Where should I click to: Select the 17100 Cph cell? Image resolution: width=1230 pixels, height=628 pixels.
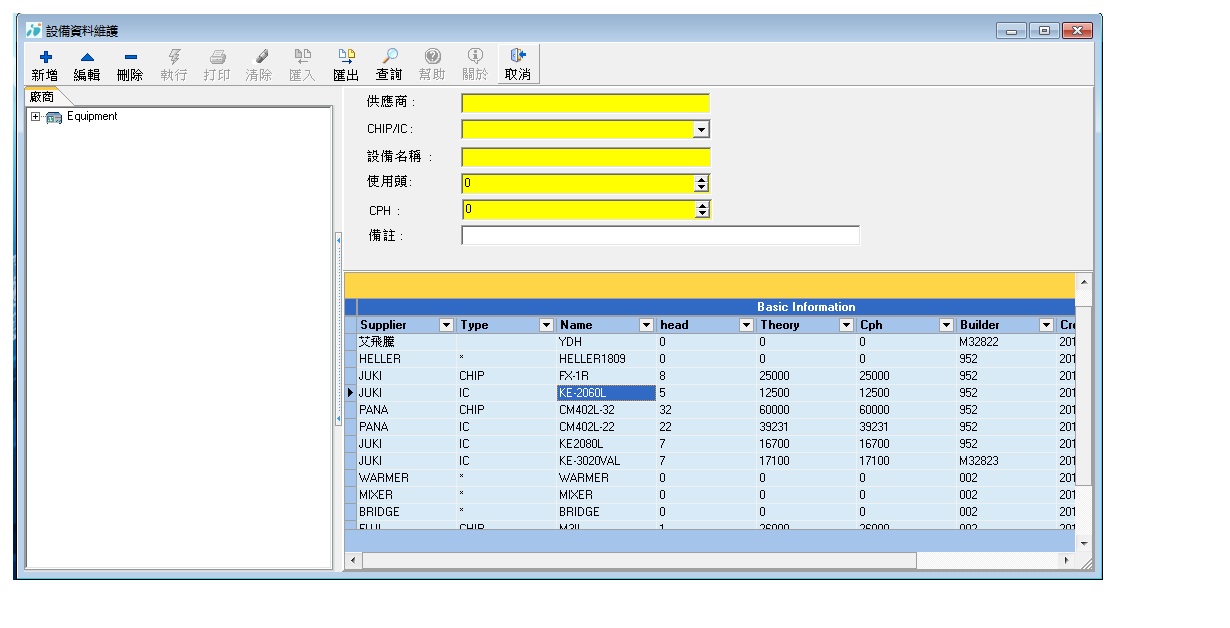click(906, 461)
